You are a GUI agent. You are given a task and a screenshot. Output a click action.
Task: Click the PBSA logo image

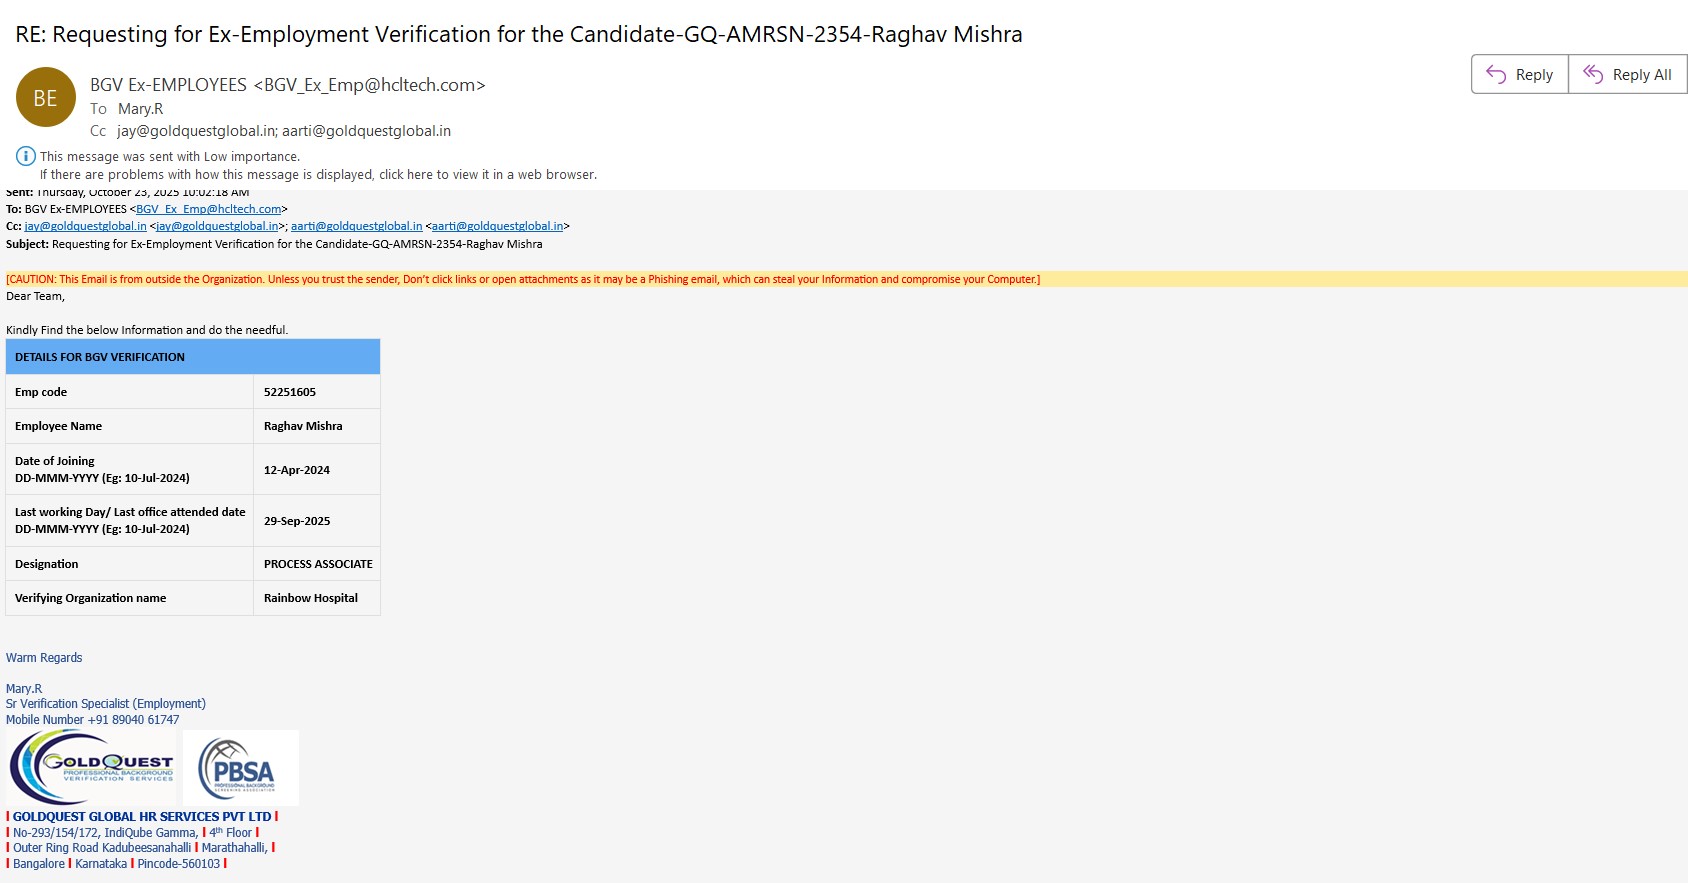point(241,767)
